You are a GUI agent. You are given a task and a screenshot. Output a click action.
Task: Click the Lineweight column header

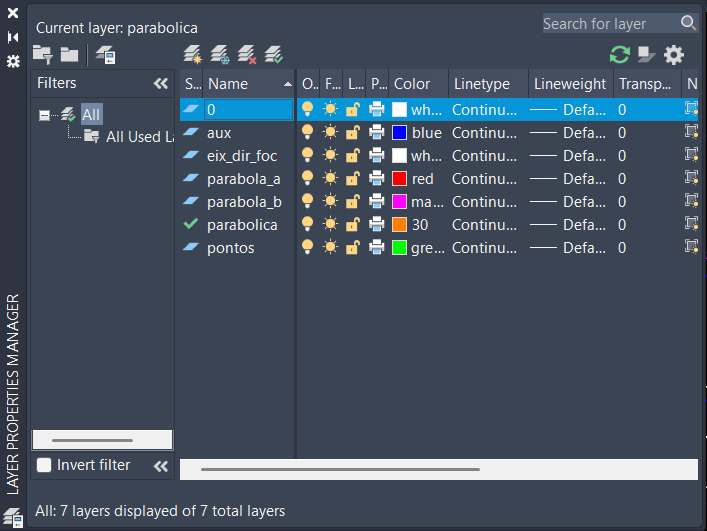point(569,84)
